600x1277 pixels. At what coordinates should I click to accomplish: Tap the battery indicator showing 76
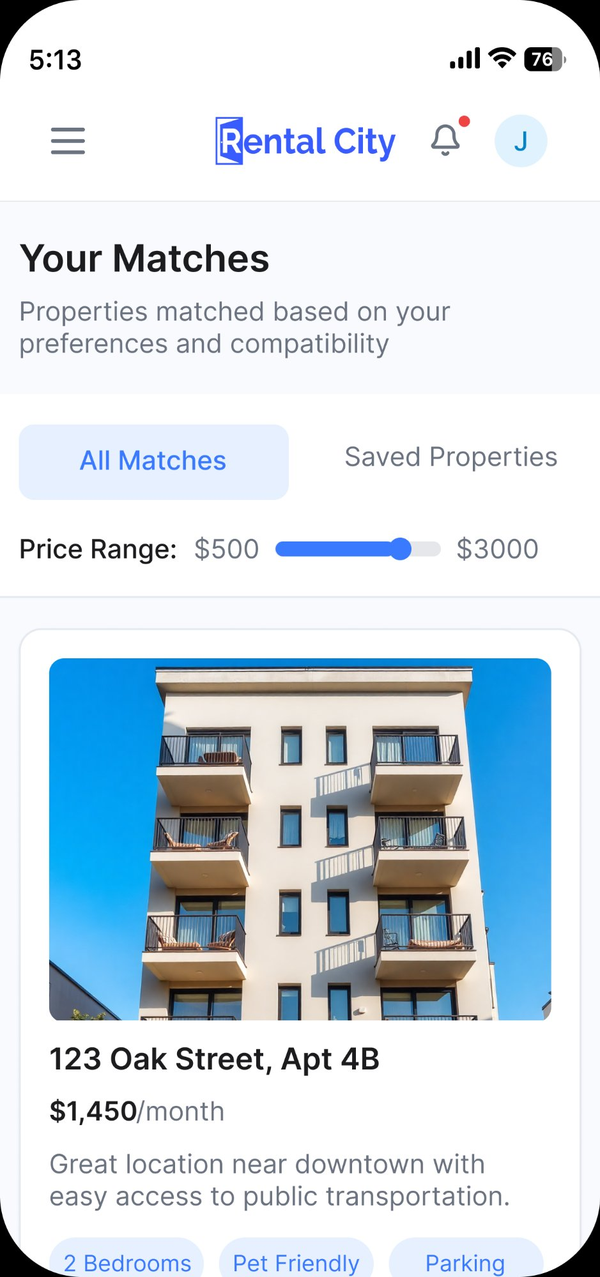(544, 59)
